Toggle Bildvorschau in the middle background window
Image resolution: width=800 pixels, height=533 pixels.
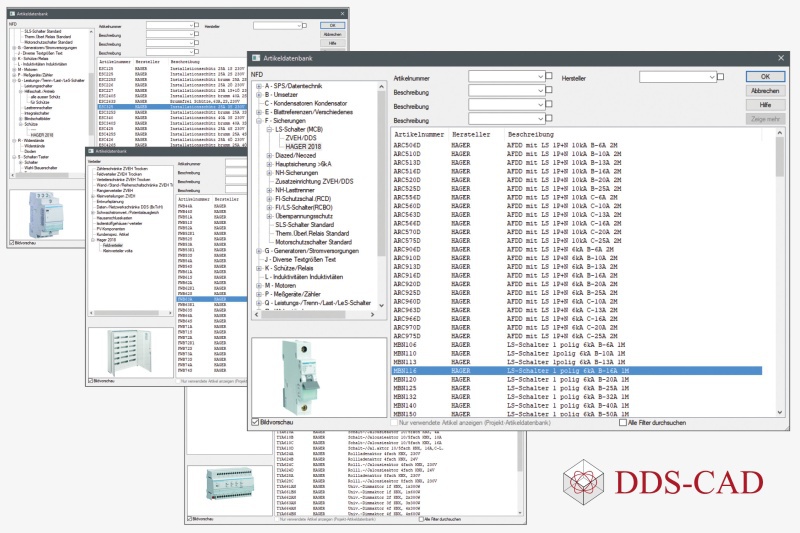91,381
